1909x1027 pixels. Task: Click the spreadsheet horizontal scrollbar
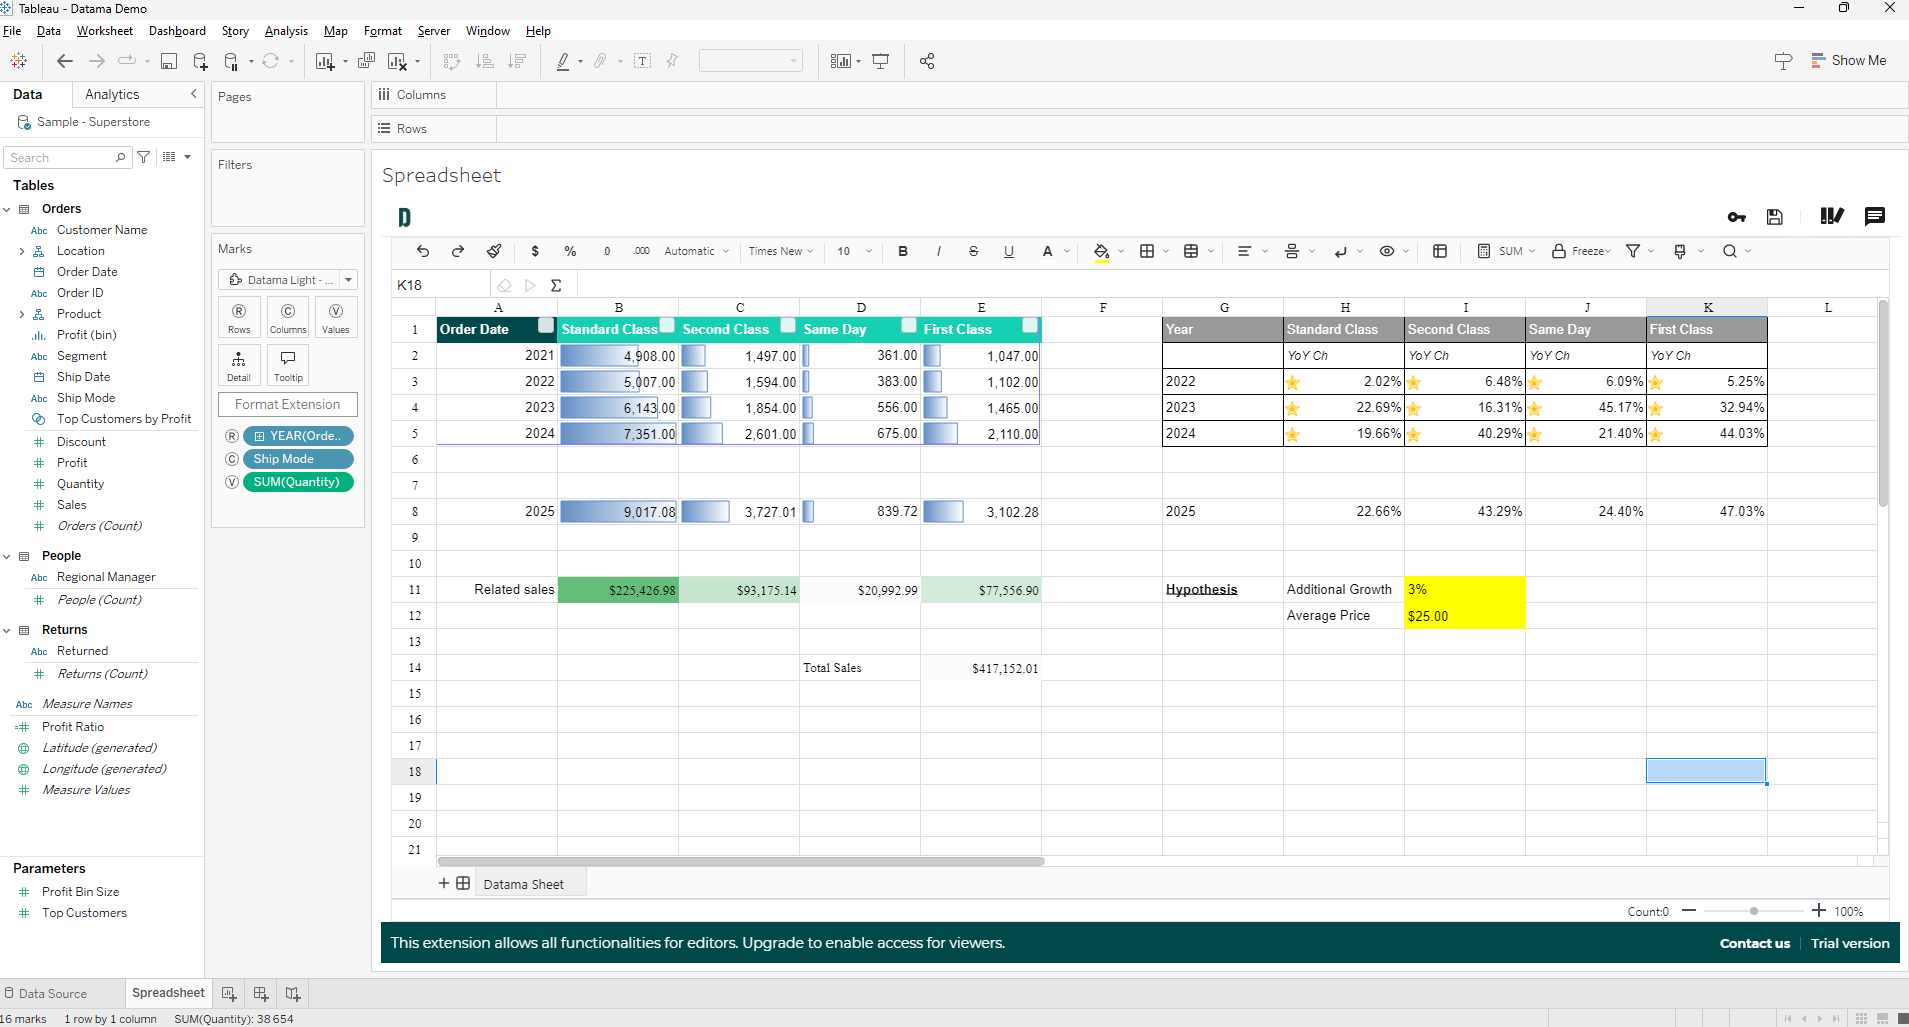pyautogui.click(x=741, y=861)
